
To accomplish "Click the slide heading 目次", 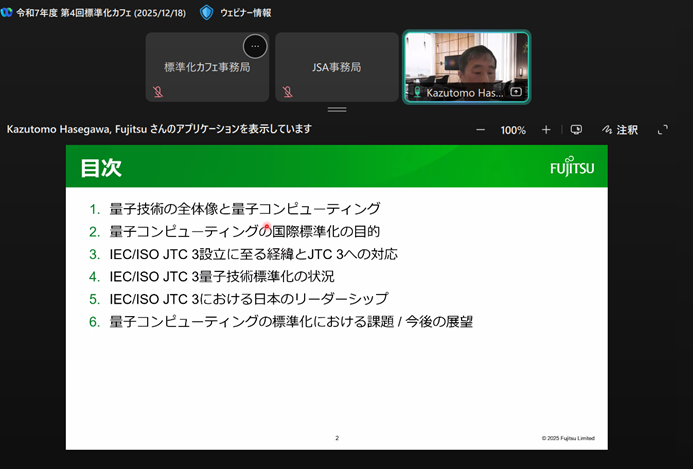I will [101, 168].
